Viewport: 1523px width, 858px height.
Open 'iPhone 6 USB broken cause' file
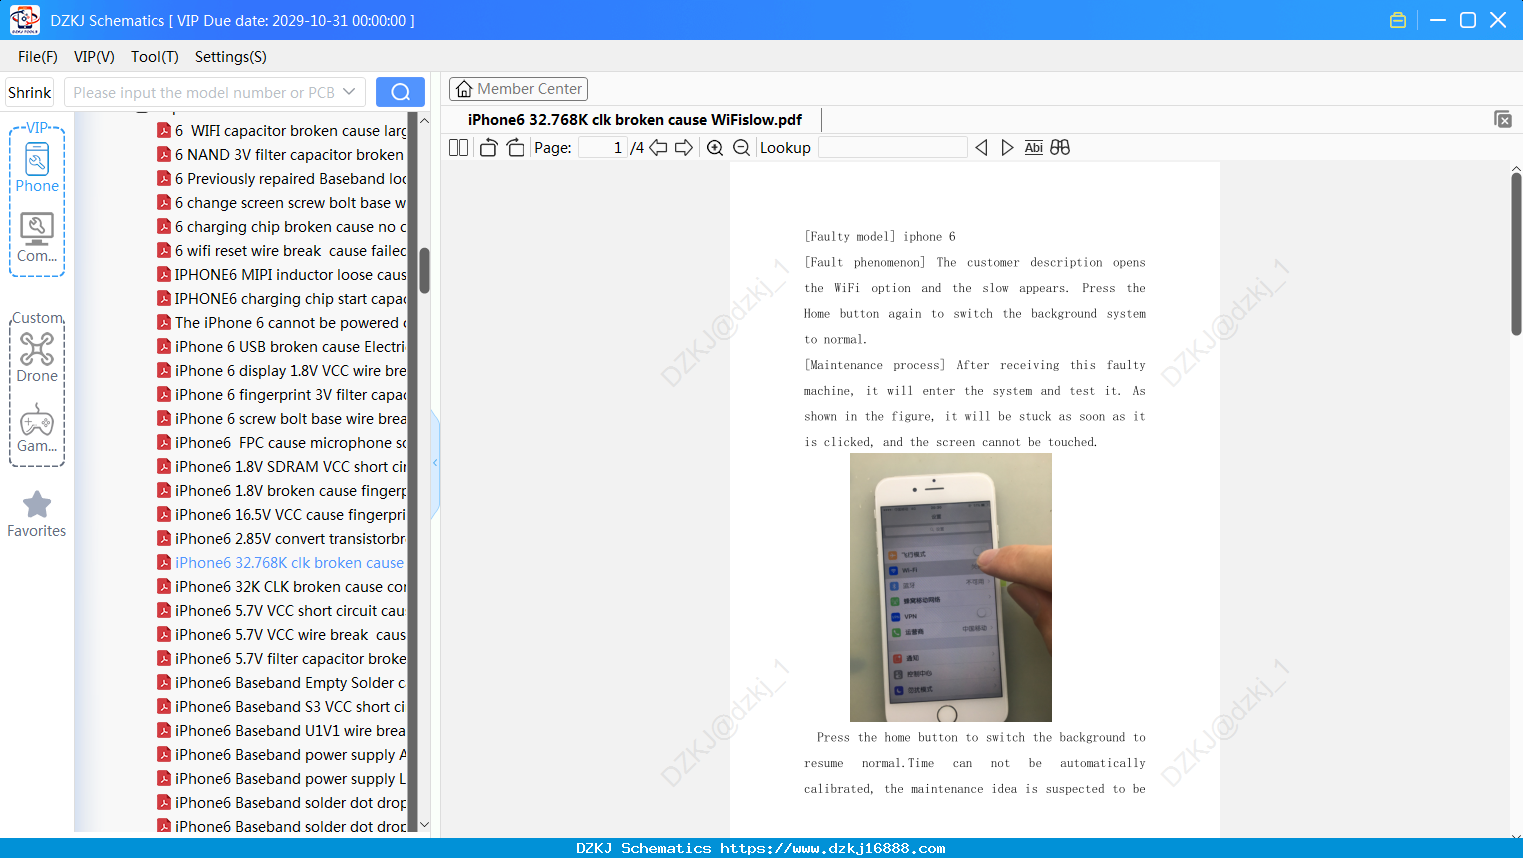coord(282,347)
